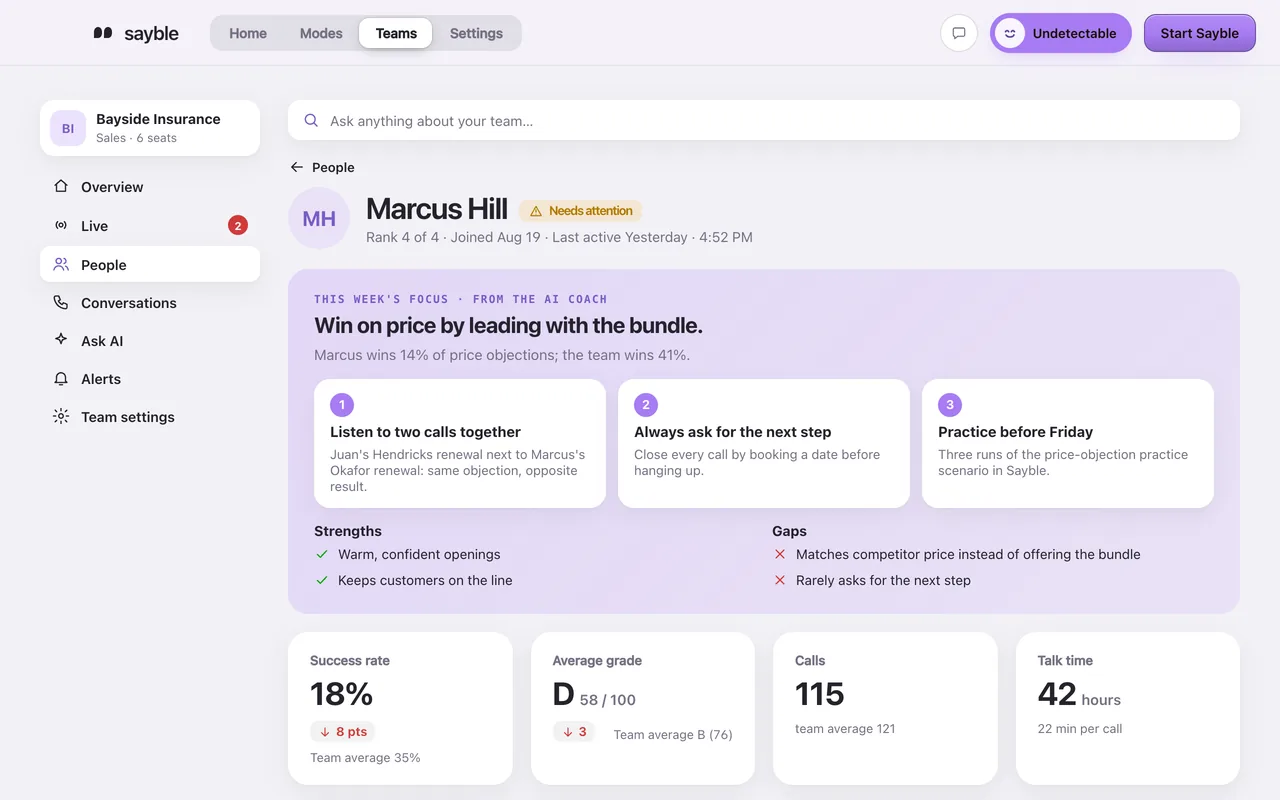Click the red Live notification badge
Viewport: 1280px width, 800px height.
click(x=238, y=225)
